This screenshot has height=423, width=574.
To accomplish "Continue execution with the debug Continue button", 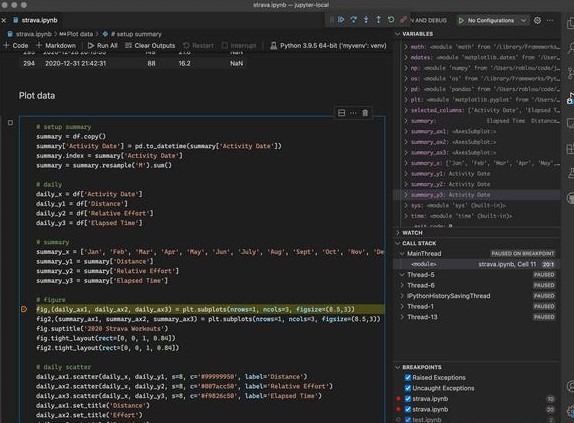I will pos(341,20).
